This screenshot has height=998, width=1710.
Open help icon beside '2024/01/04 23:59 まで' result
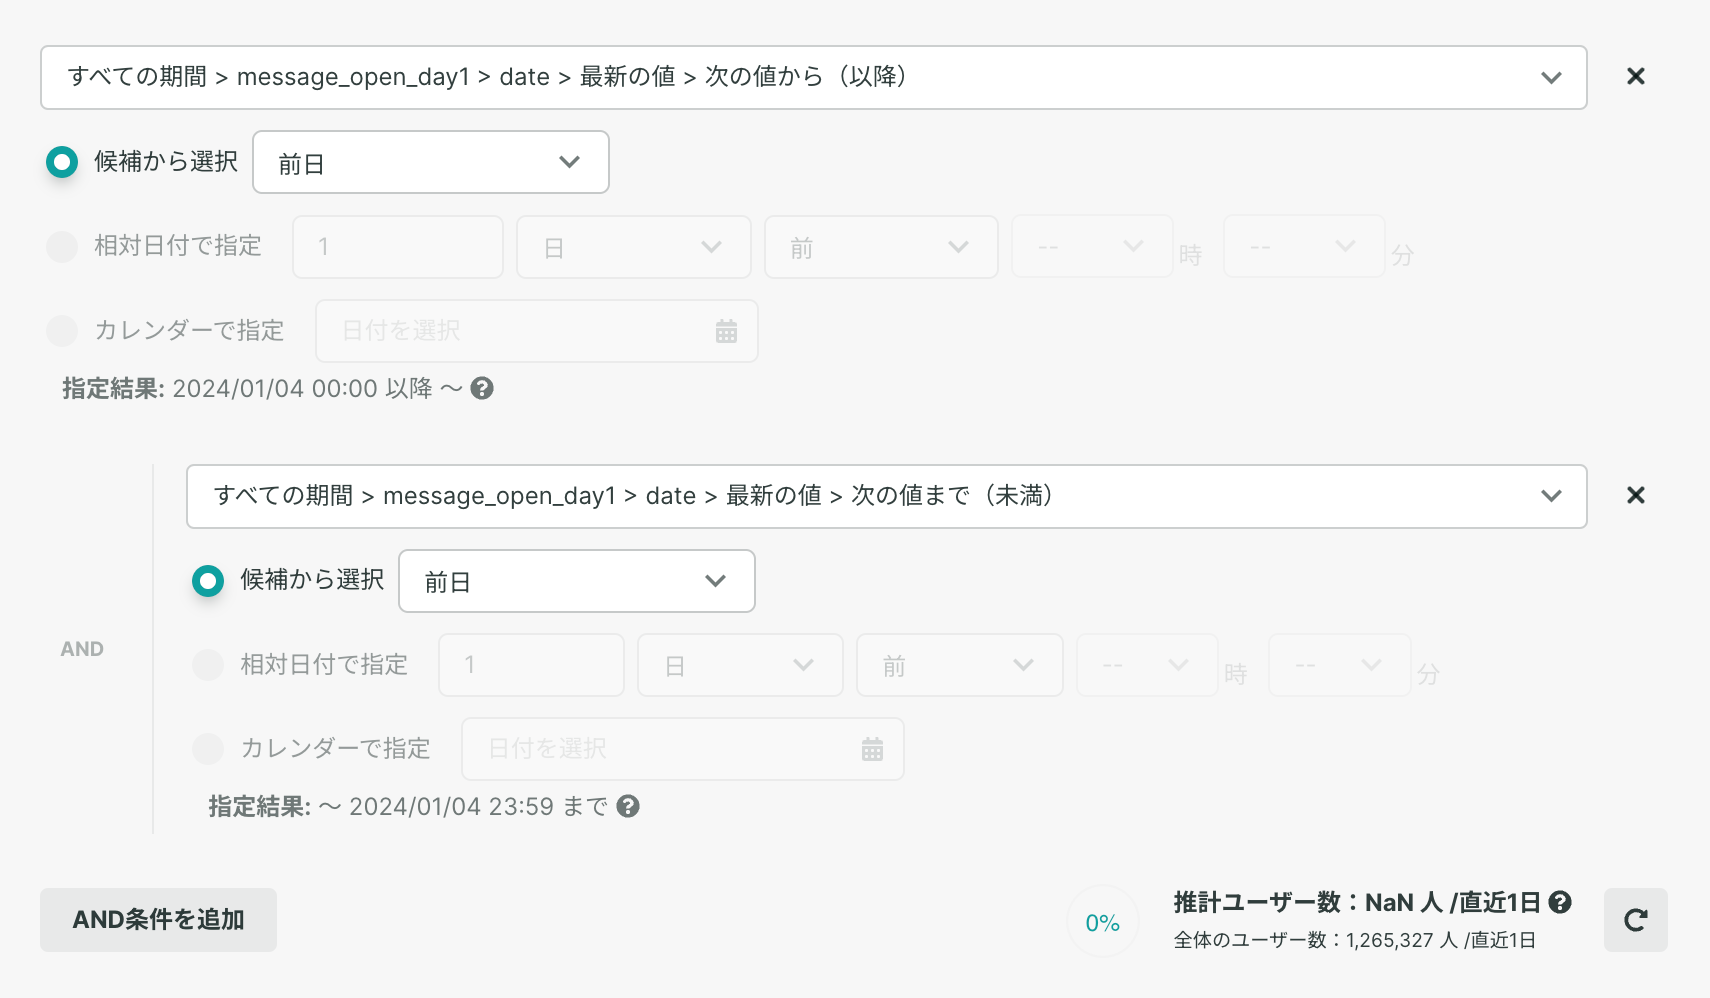tap(628, 806)
